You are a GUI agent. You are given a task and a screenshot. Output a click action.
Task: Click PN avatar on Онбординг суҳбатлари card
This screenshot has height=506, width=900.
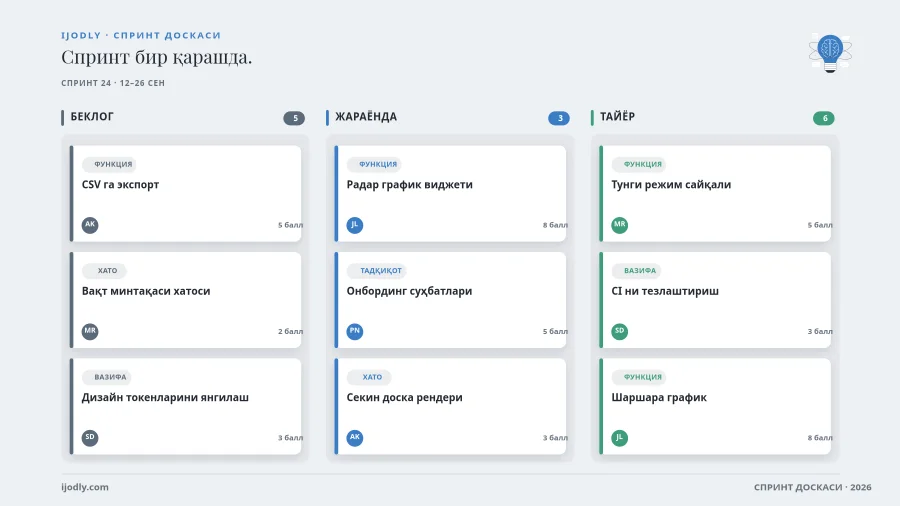pyautogui.click(x=355, y=331)
